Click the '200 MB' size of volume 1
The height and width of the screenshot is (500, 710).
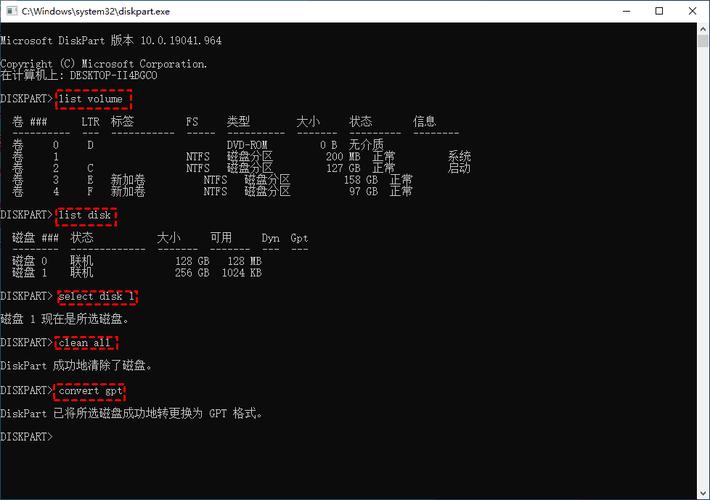click(x=343, y=157)
